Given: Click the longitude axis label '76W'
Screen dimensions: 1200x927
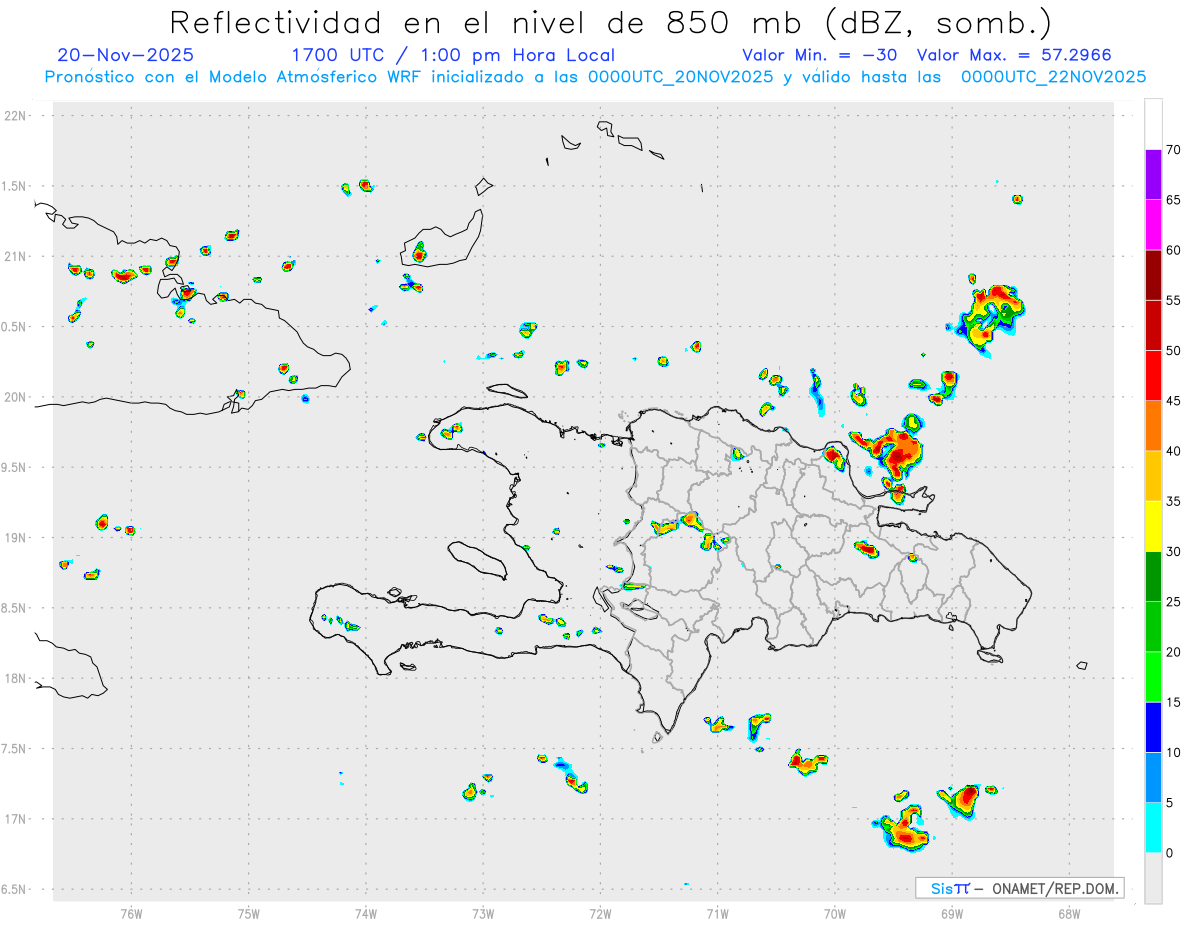Looking at the screenshot, I should pyautogui.click(x=131, y=913).
